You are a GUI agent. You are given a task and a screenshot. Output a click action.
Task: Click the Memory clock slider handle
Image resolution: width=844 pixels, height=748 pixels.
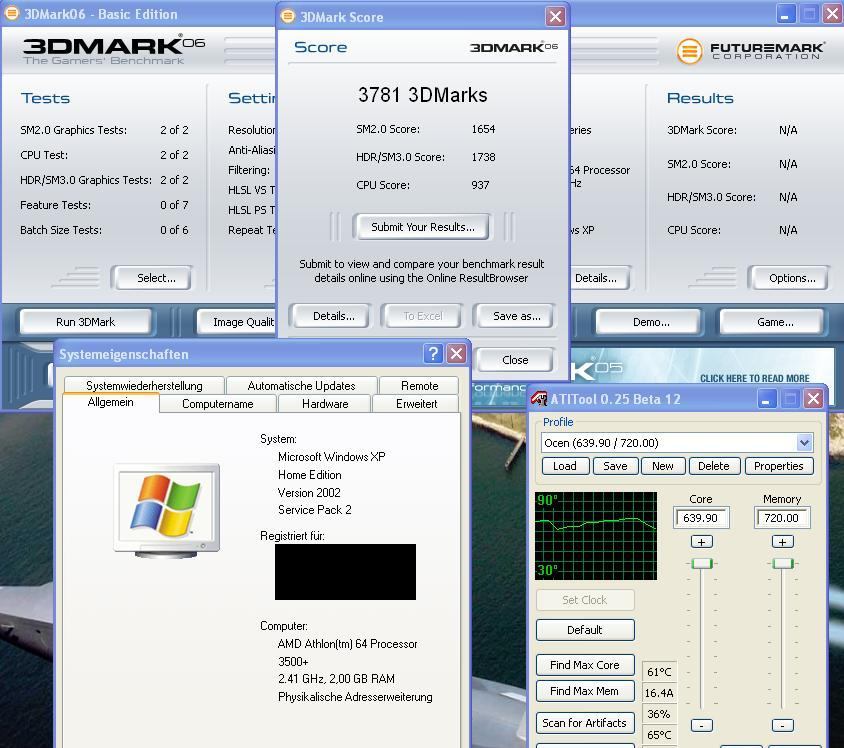(x=783, y=563)
